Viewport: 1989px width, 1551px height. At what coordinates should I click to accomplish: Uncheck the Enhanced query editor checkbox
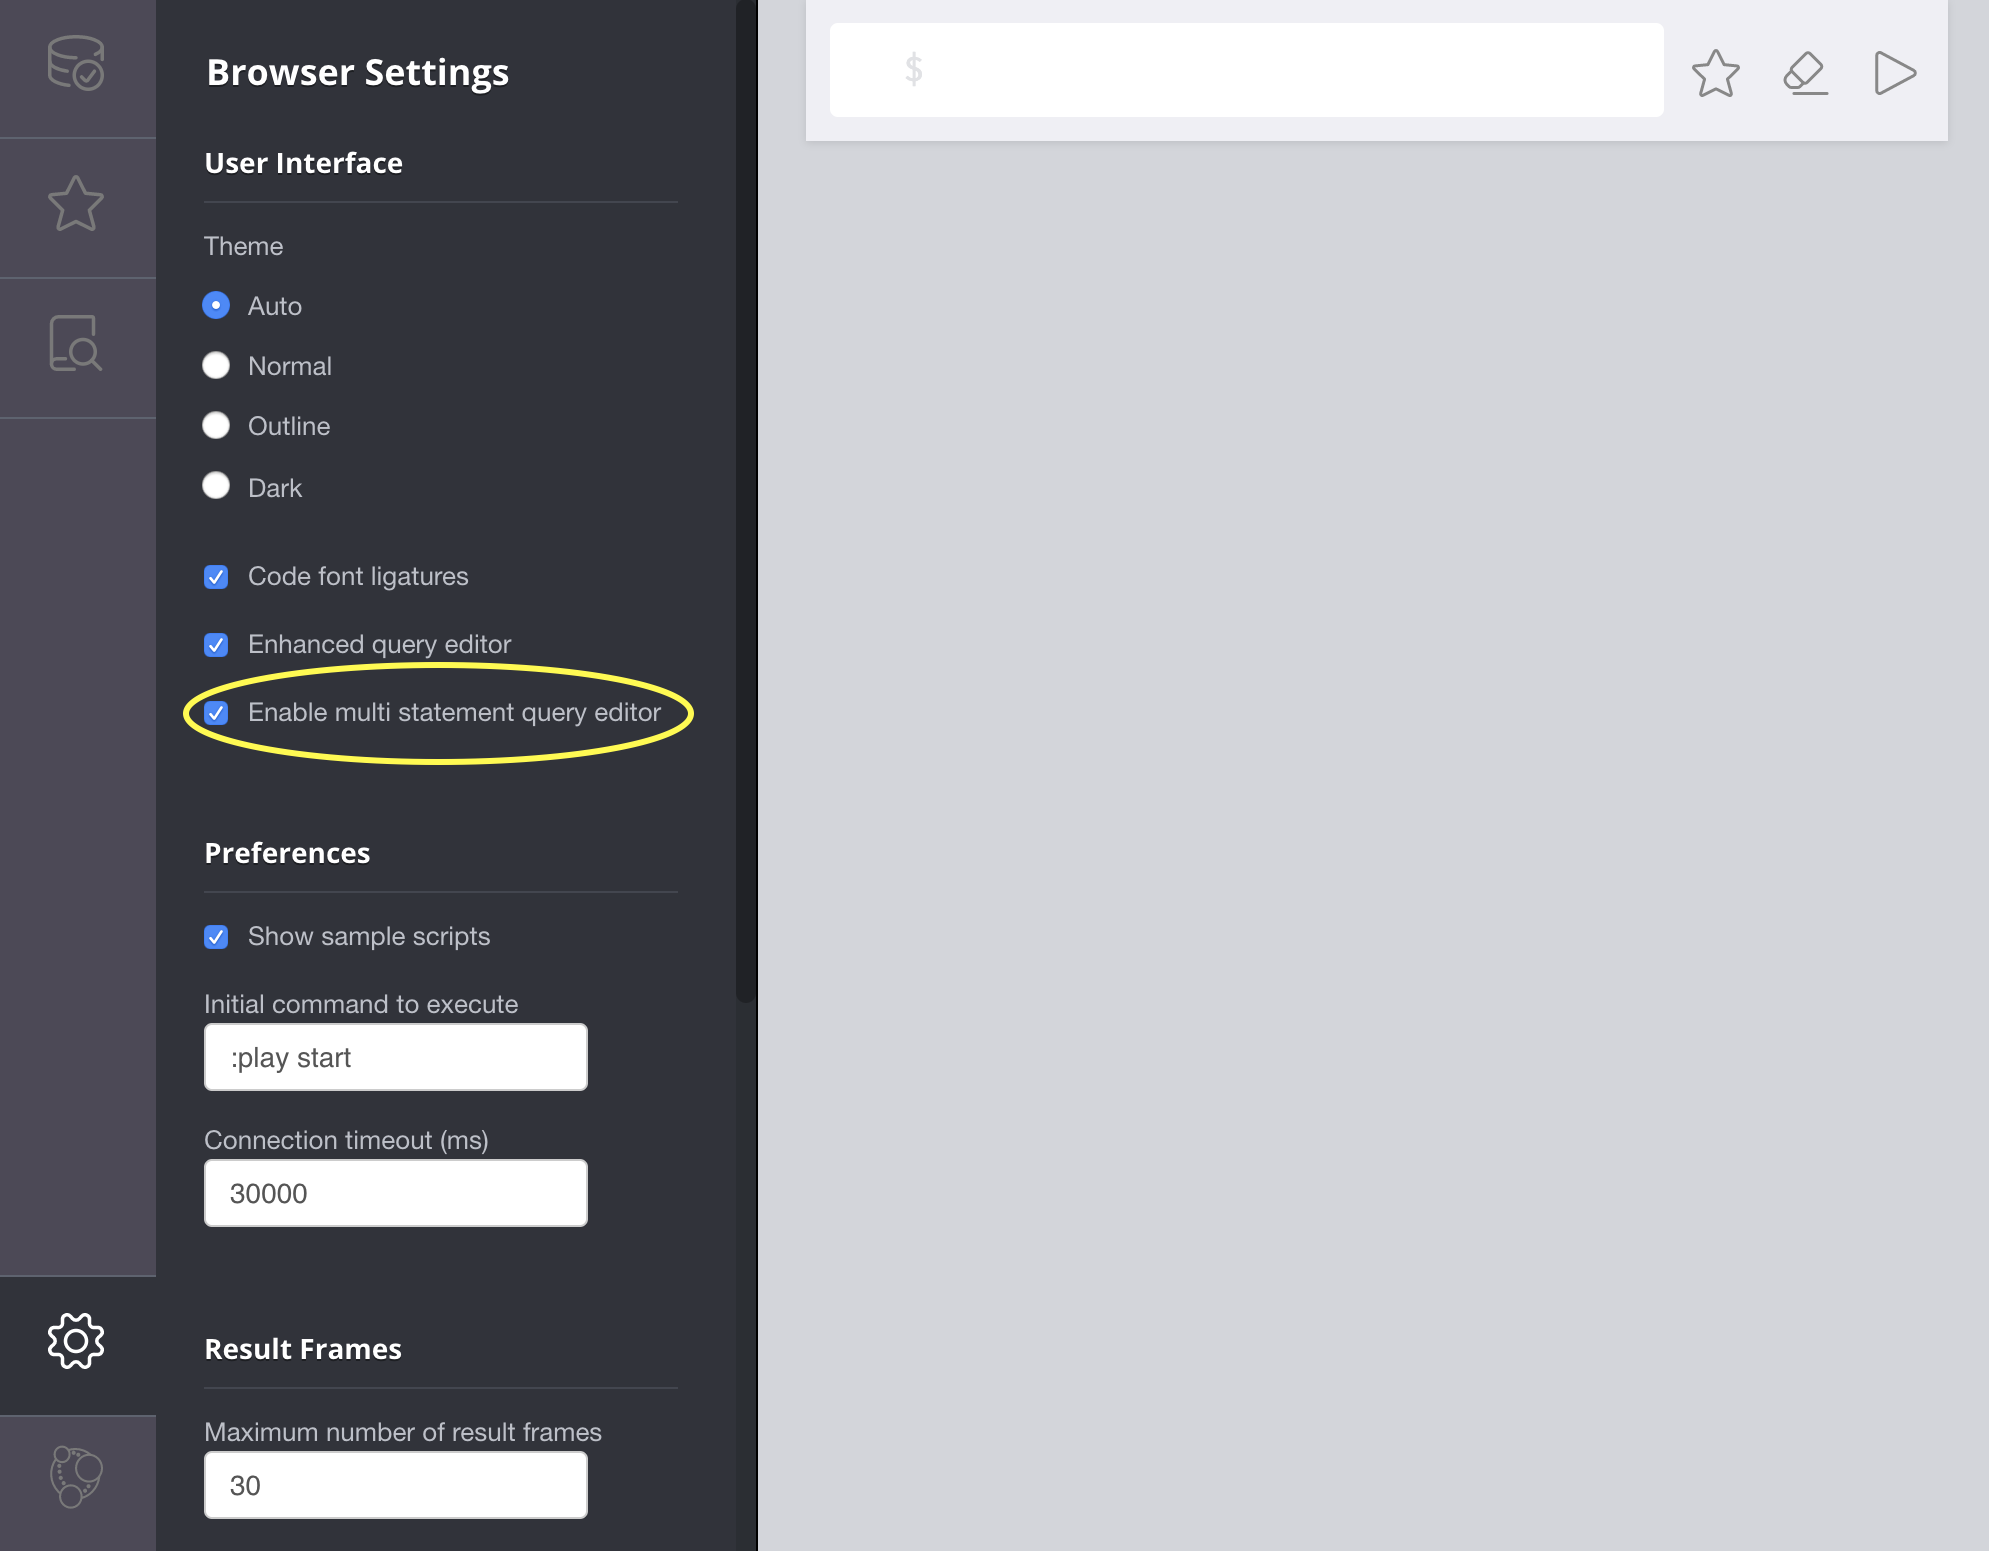pos(218,644)
